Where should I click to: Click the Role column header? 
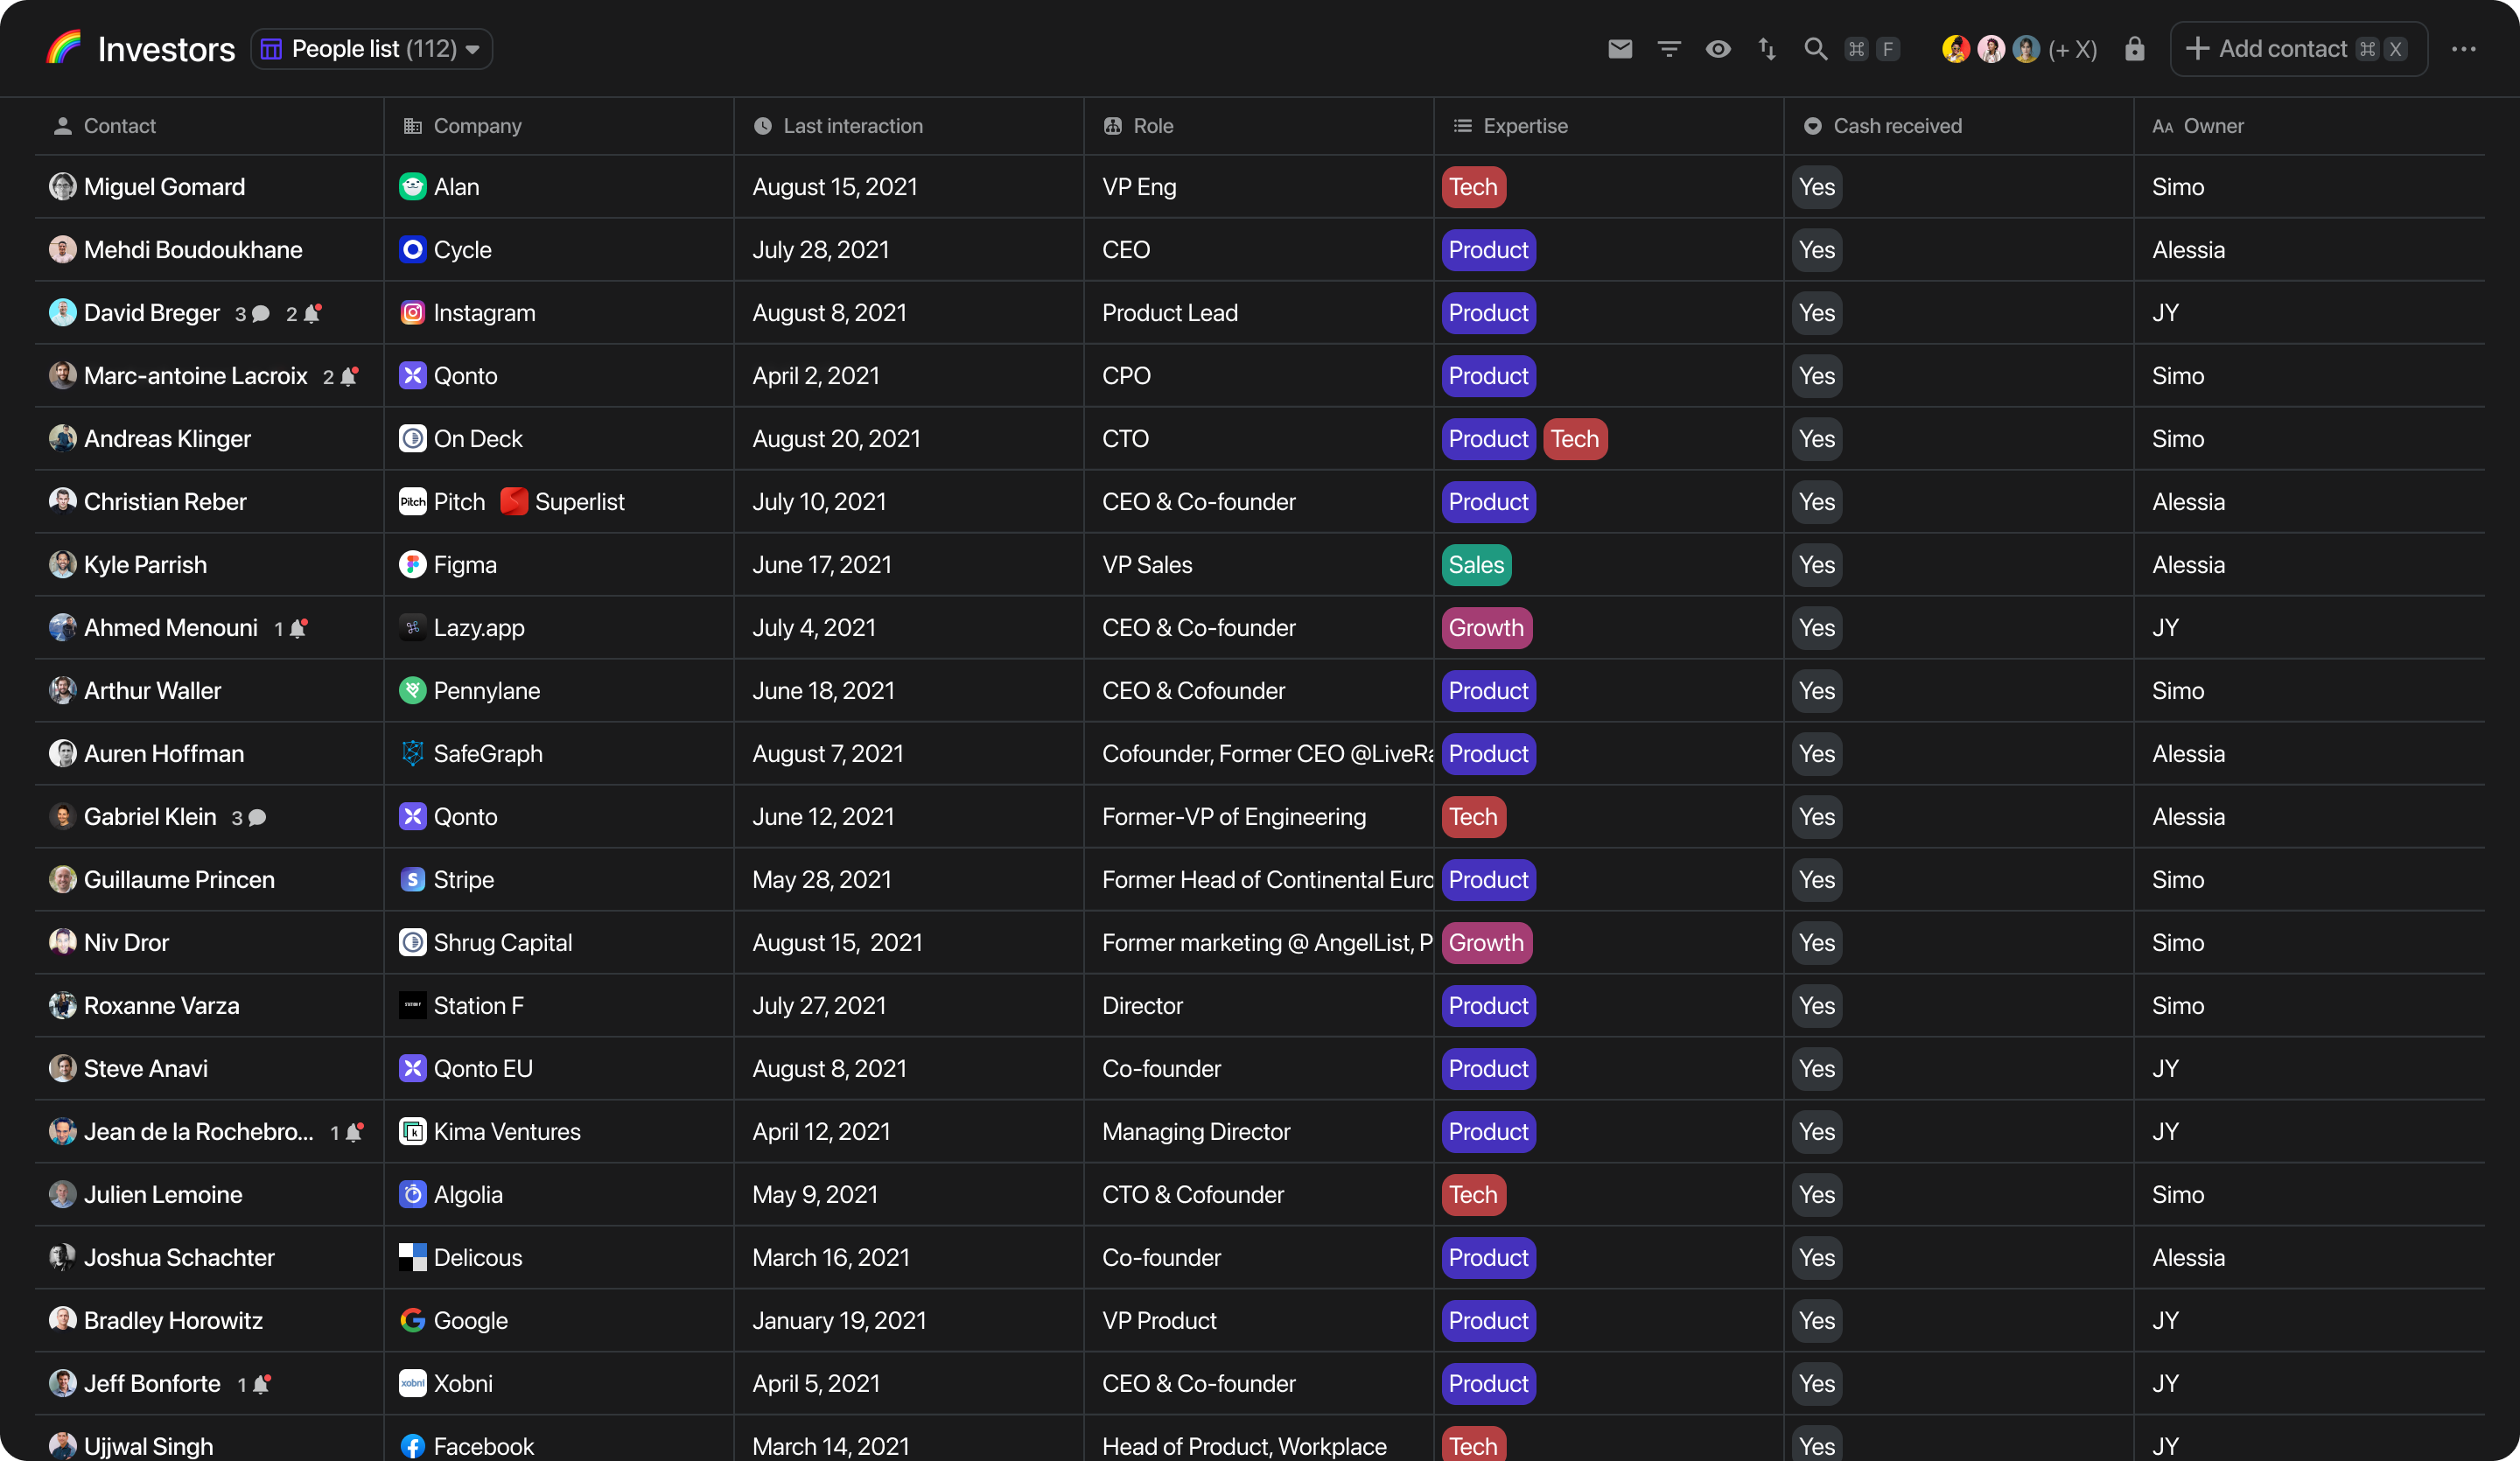1138,126
